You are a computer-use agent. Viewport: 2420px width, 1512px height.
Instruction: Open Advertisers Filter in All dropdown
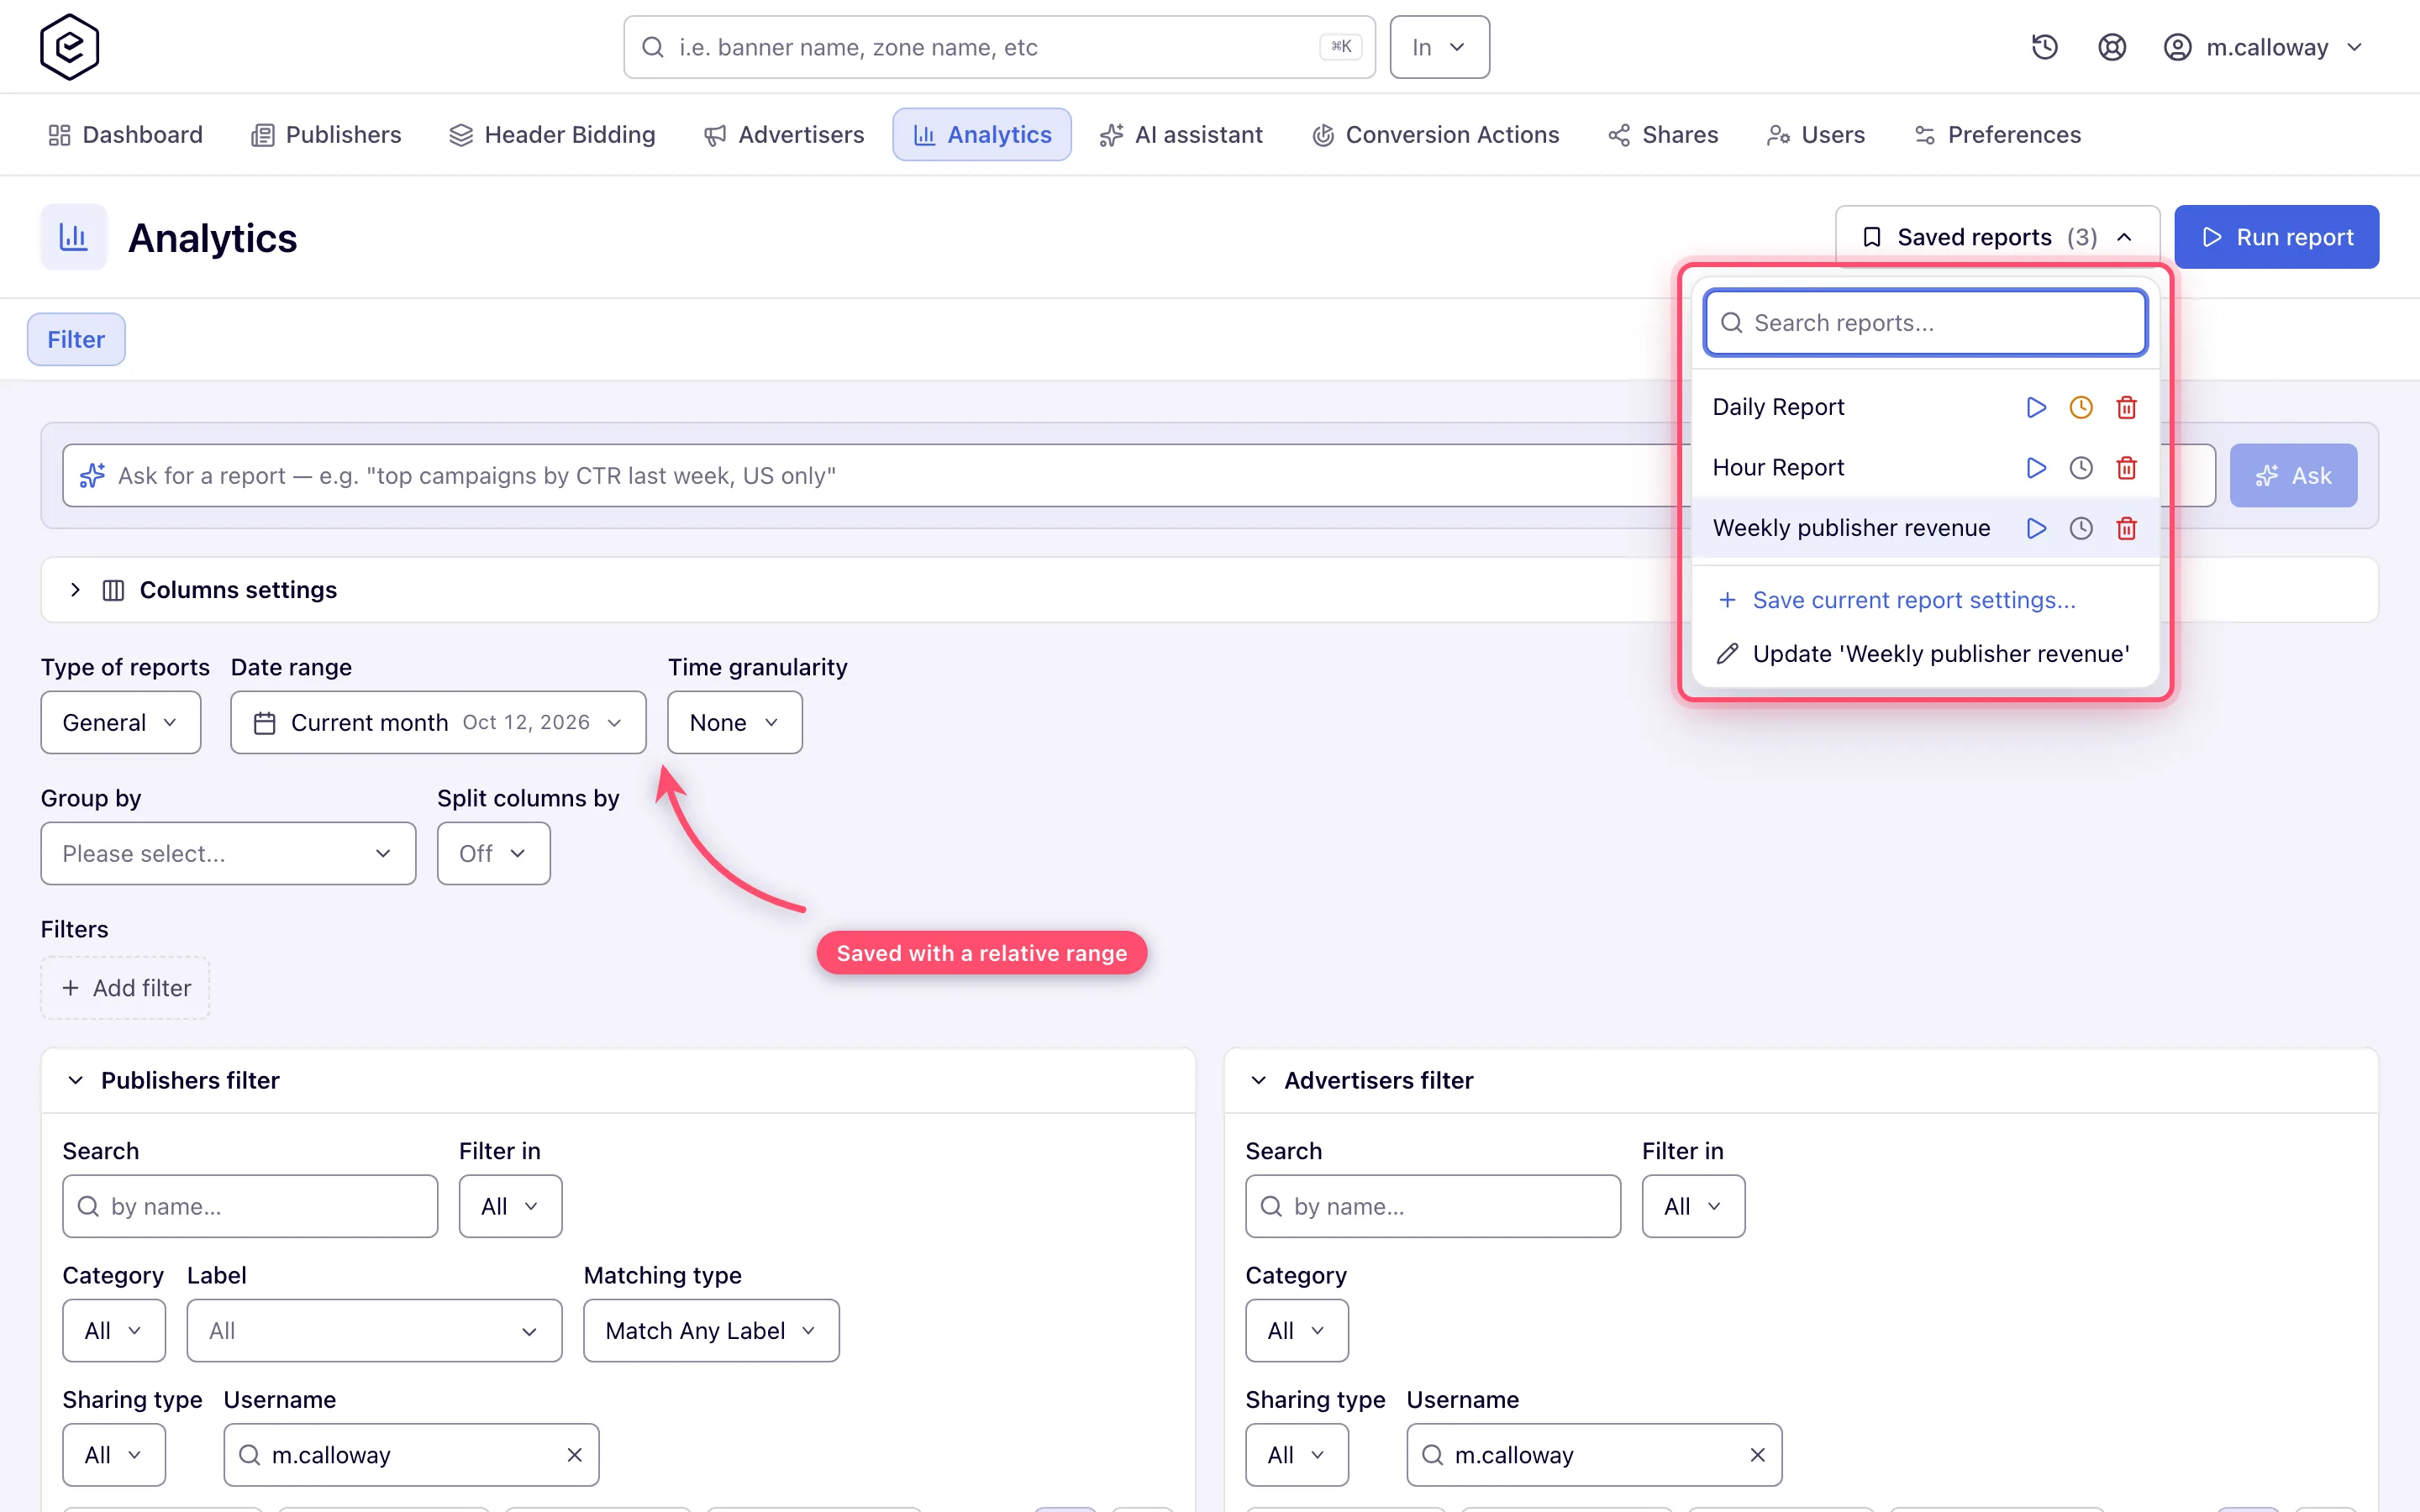point(1693,1206)
